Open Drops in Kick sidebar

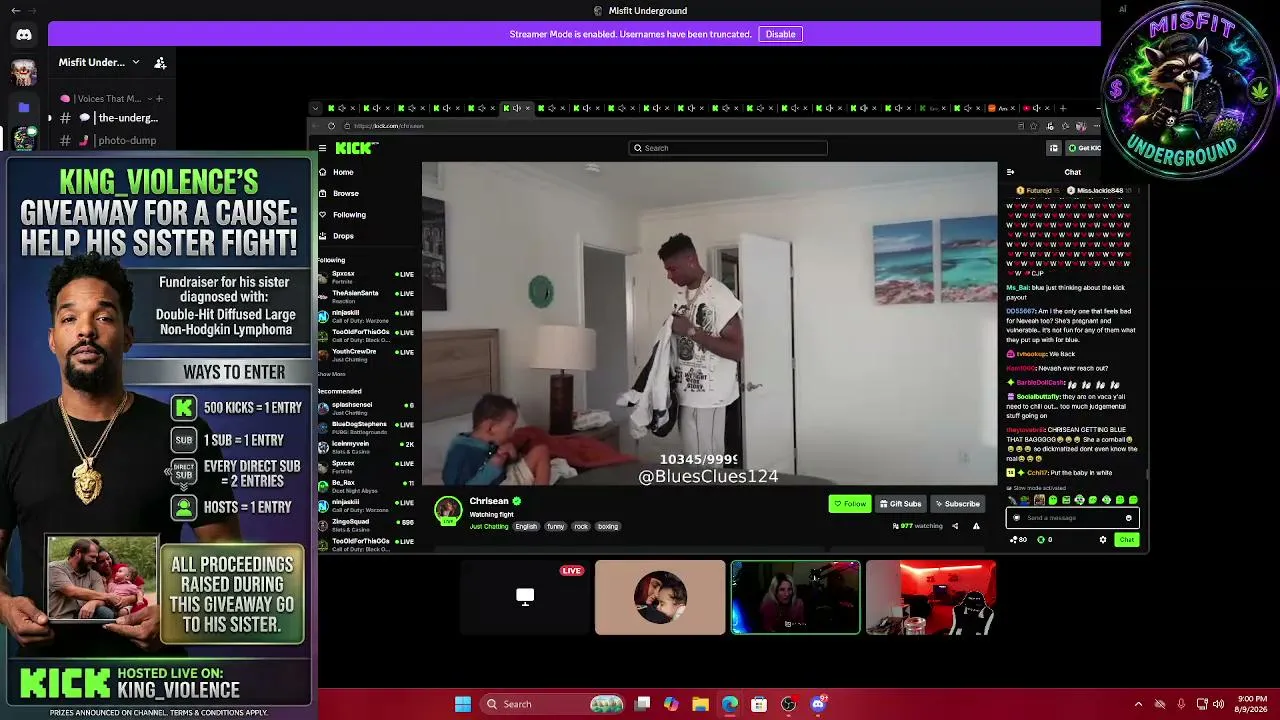pos(343,236)
